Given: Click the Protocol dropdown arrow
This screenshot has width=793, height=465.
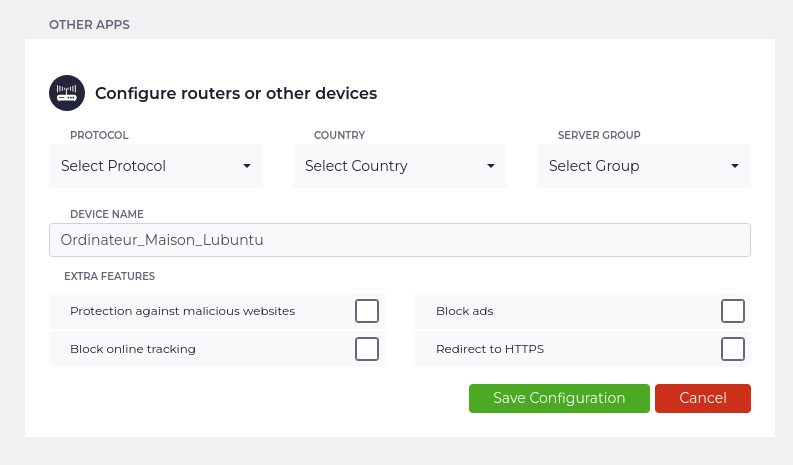Looking at the screenshot, I should (247, 166).
